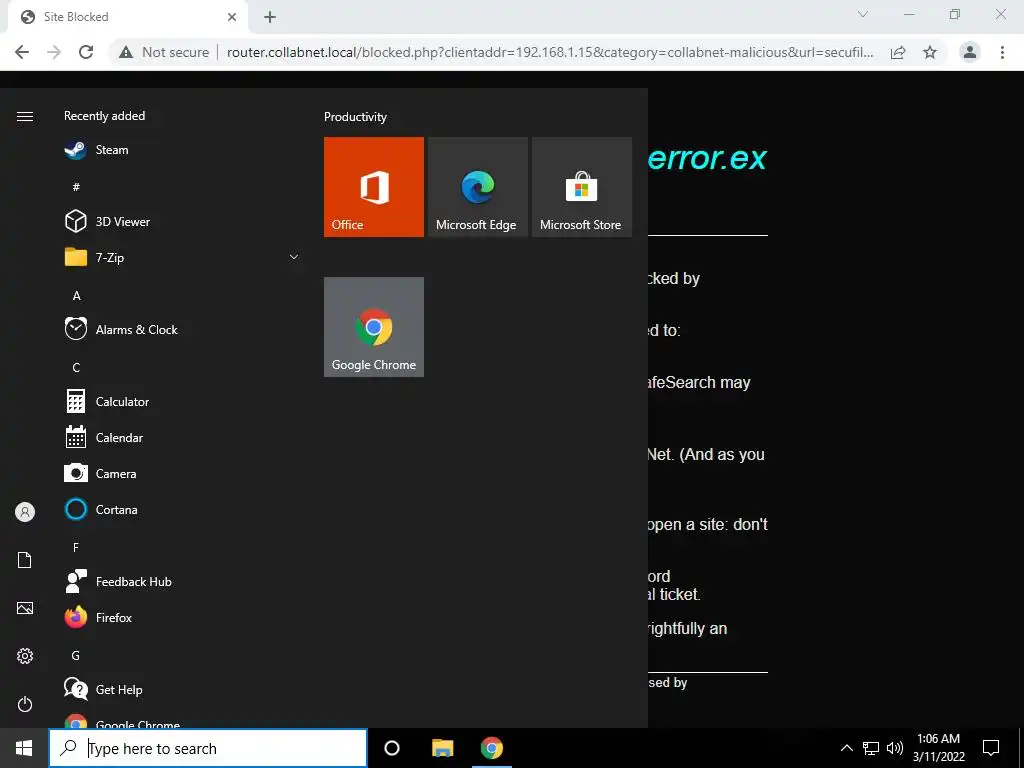This screenshot has width=1024, height=768.
Task: Bookmark this page with star
Action: tap(930, 52)
